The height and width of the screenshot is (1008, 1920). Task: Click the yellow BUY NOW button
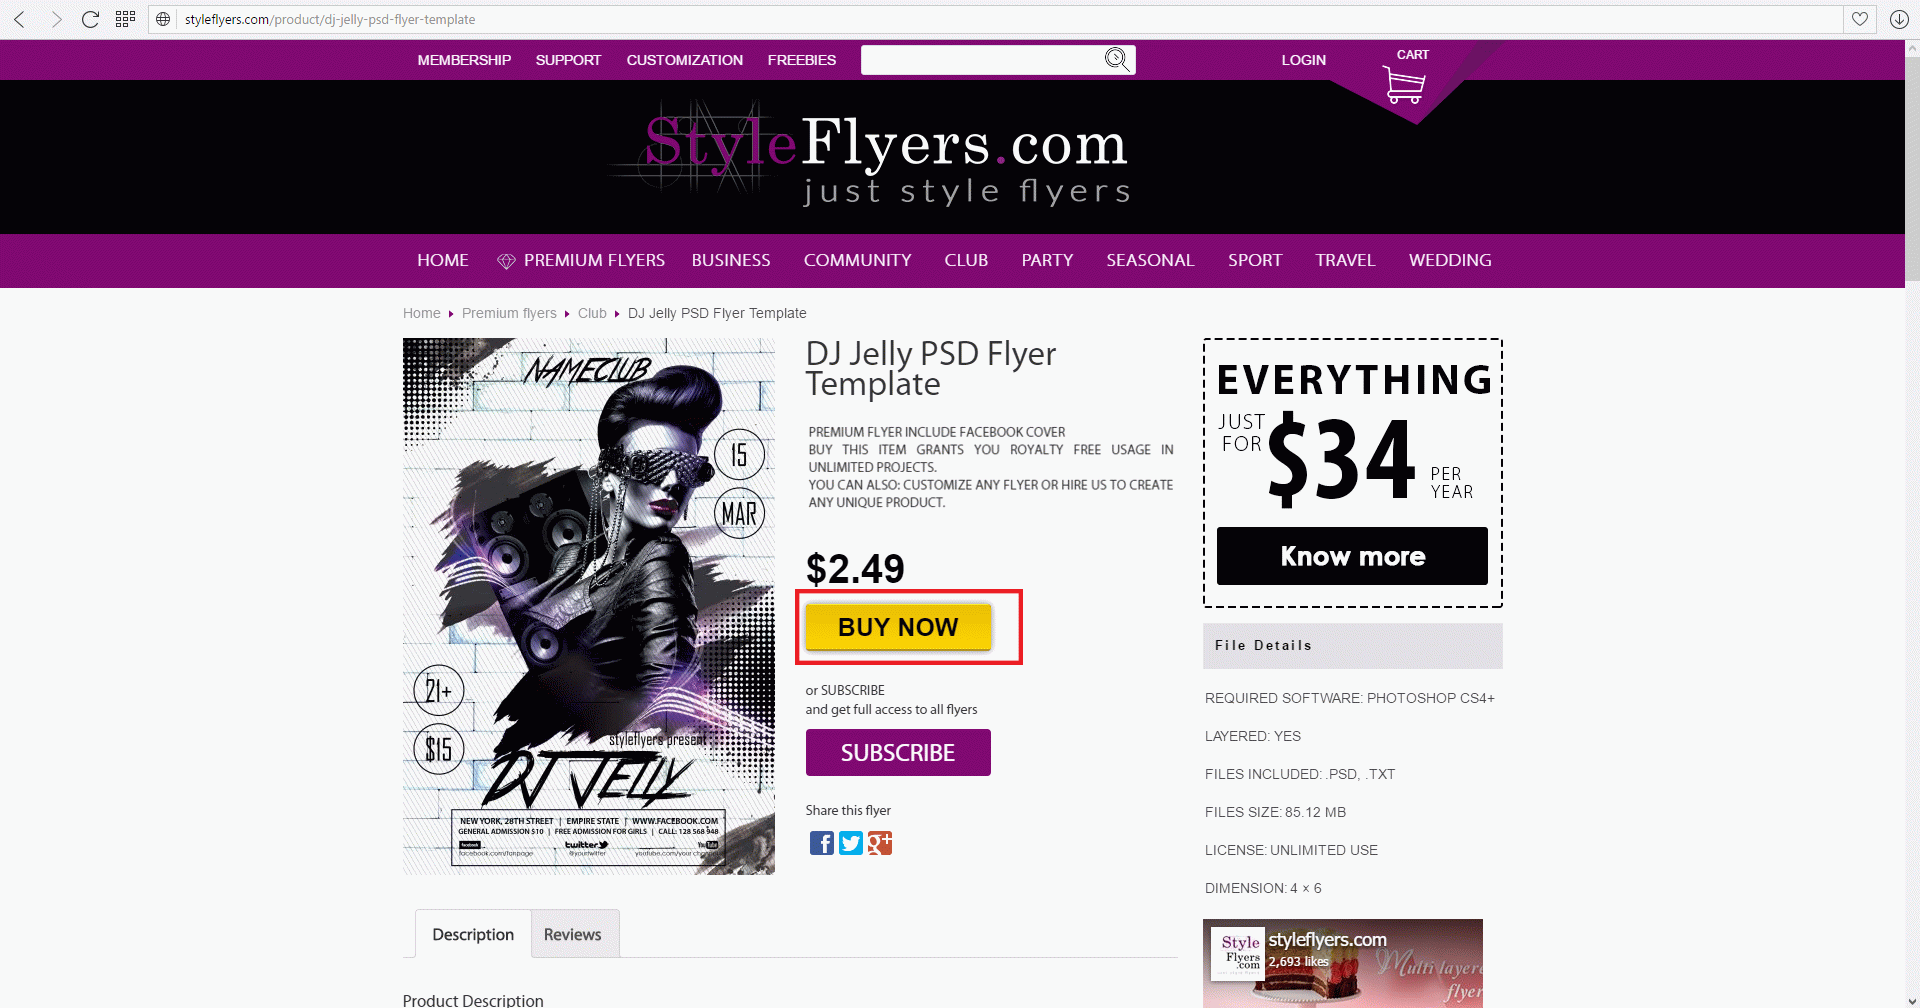coord(898,627)
